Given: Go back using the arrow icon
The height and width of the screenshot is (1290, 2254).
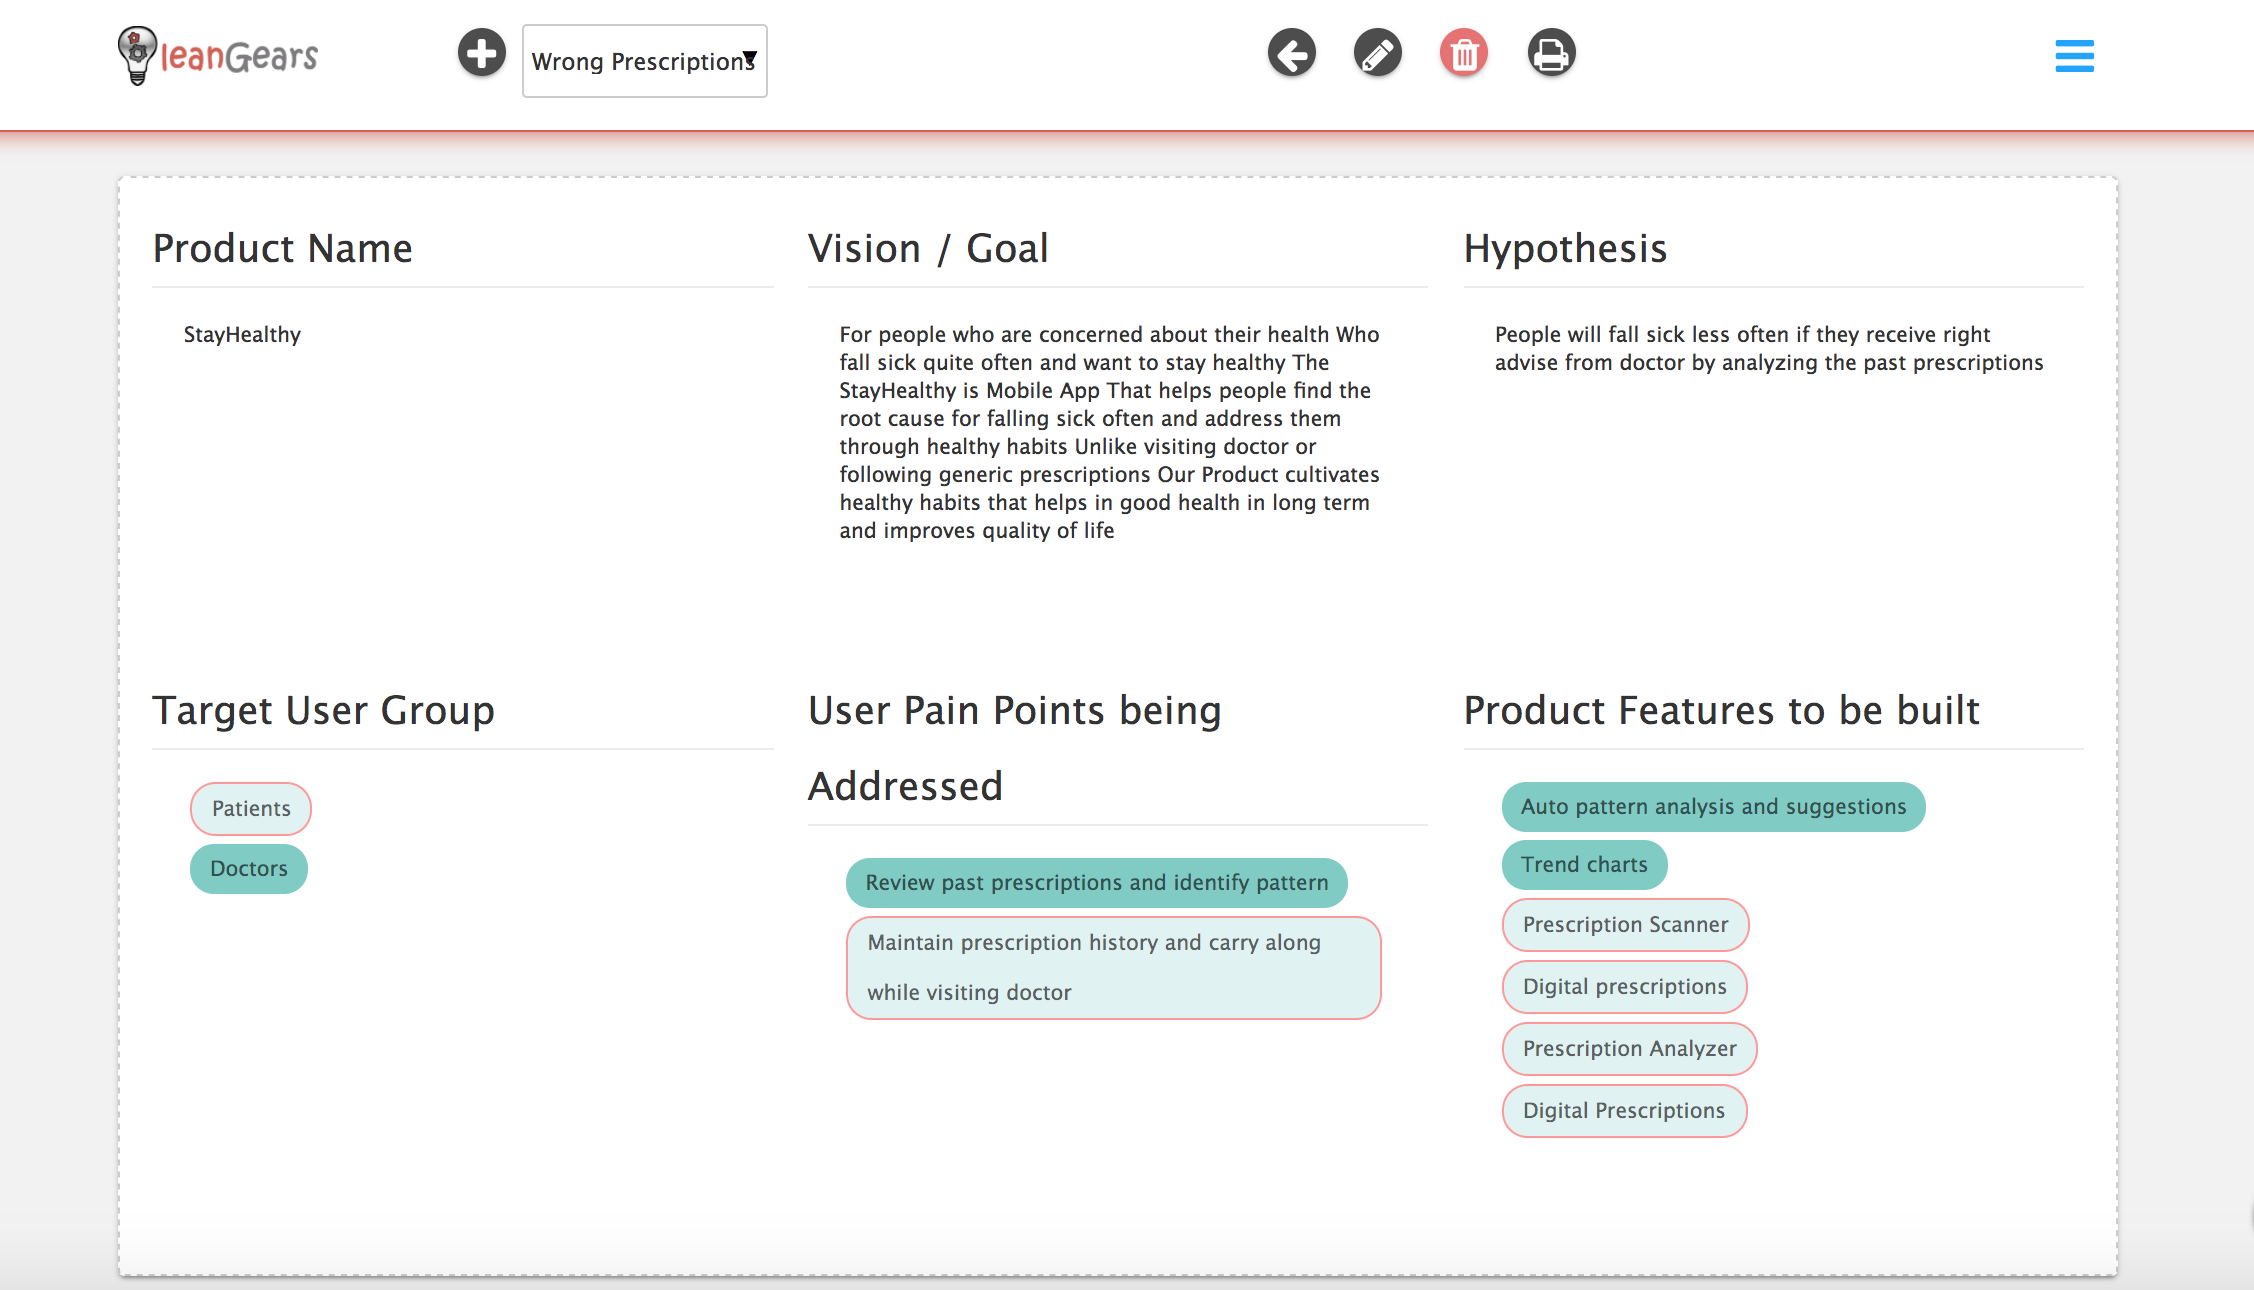Looking at the screenshot, I should coord(1291,53).
